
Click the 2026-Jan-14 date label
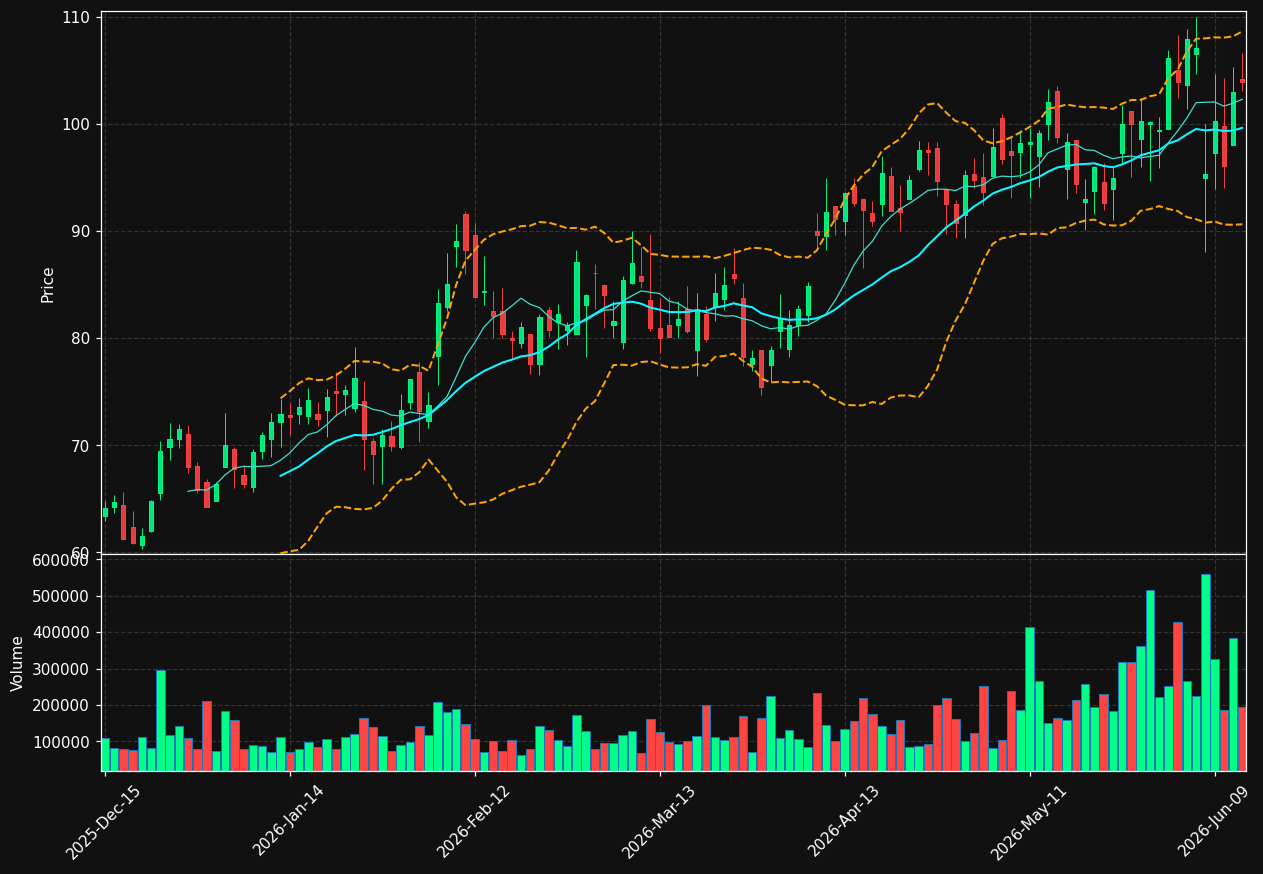(289, 822)
